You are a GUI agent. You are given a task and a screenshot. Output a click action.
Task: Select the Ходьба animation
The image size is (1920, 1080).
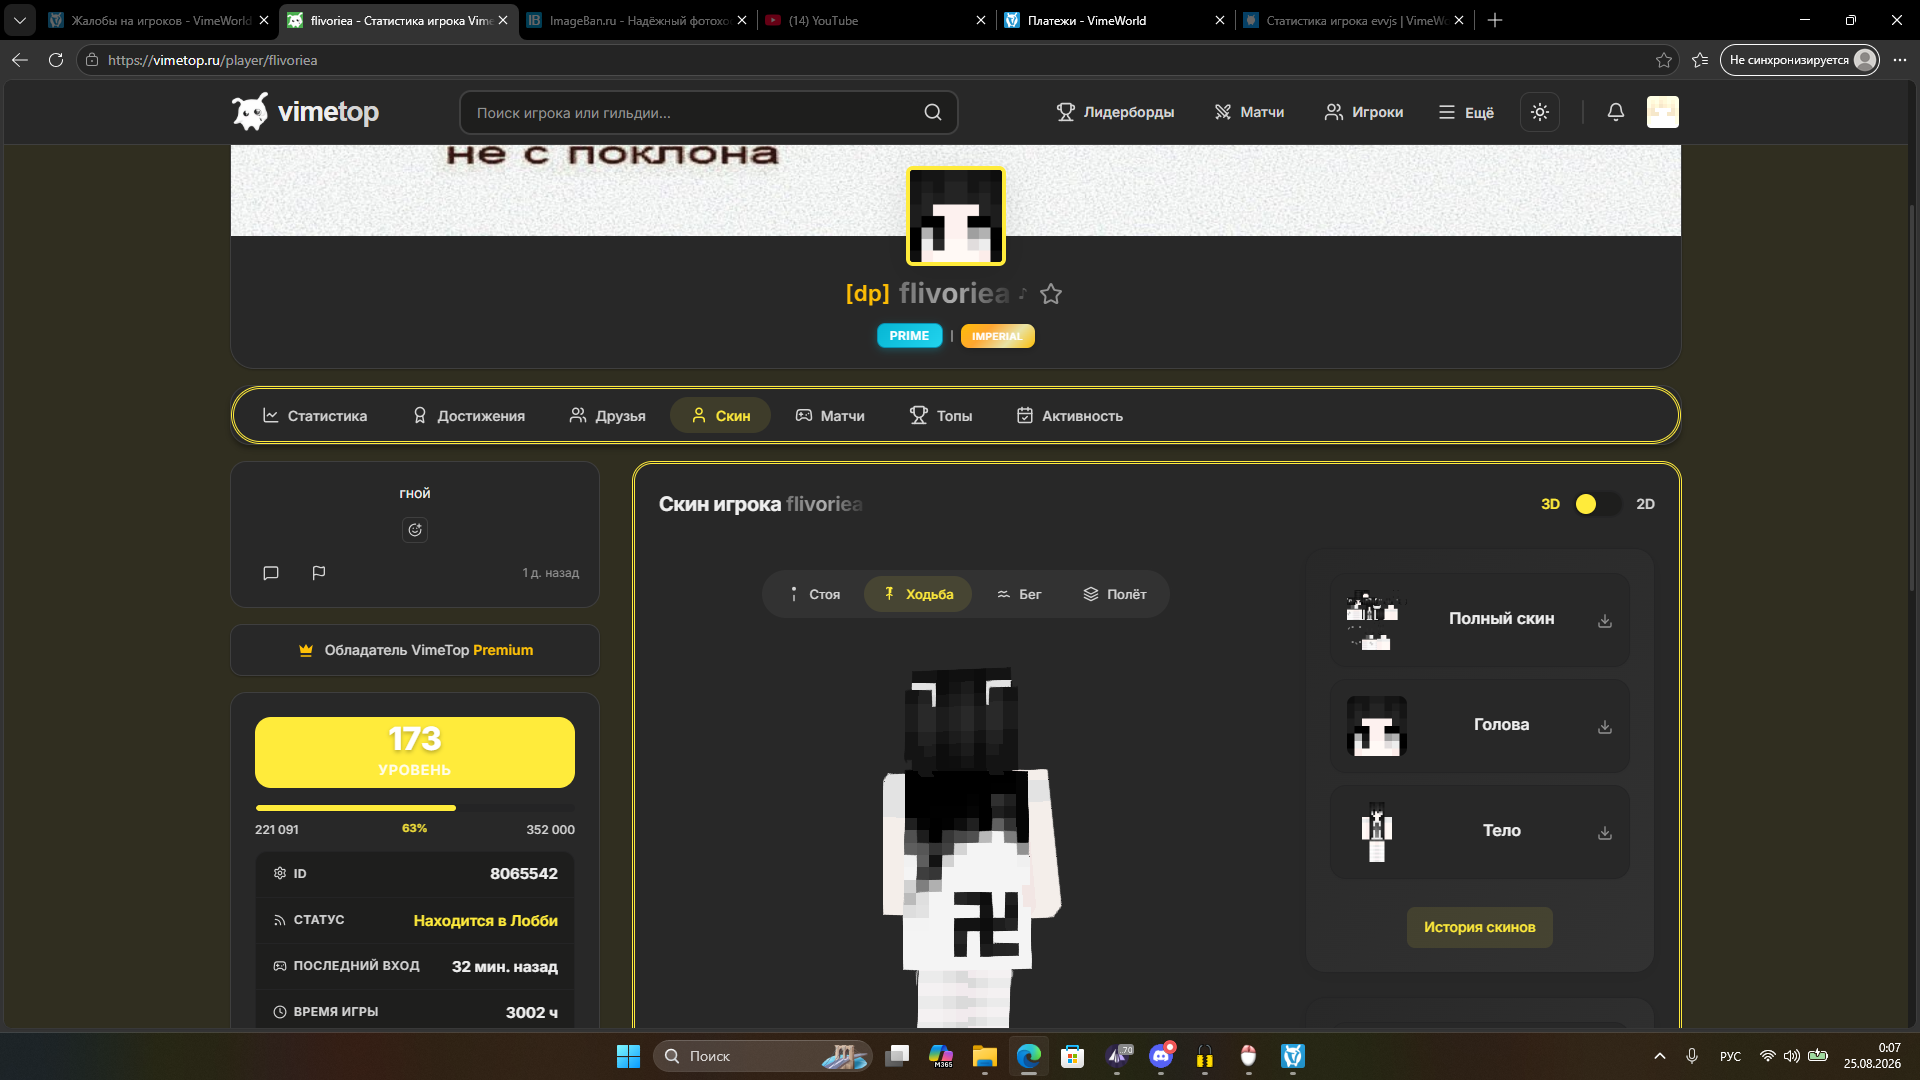coord(918,594)
